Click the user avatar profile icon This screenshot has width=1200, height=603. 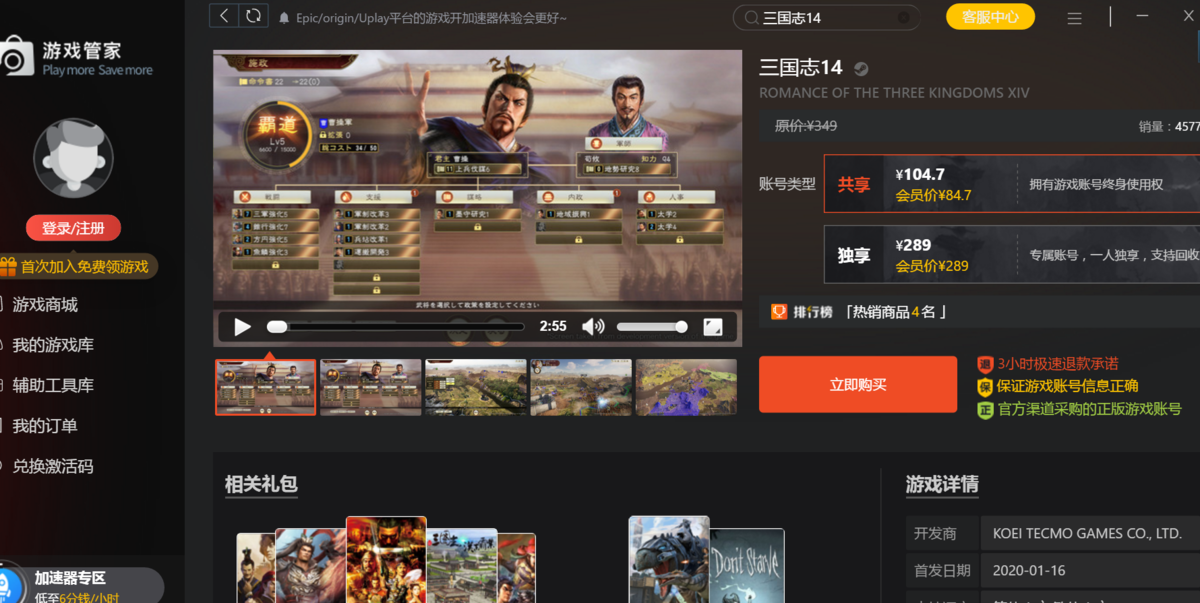click(x=73, y=158)
